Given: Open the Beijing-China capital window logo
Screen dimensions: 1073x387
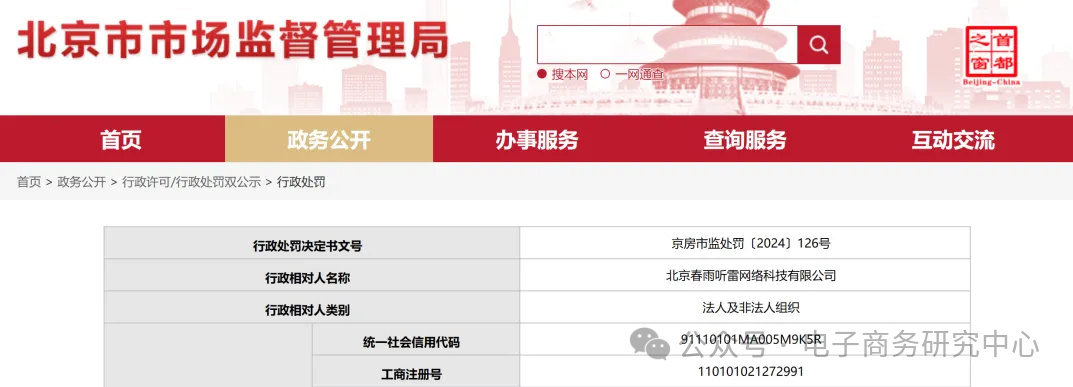Looking at the screenshot, I should (991, 55).
